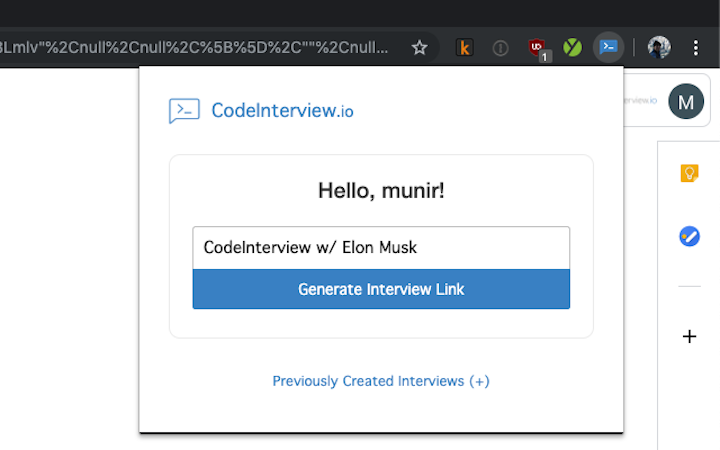
Task: Open the Chrome profile avatar
Action: [658, 47]
